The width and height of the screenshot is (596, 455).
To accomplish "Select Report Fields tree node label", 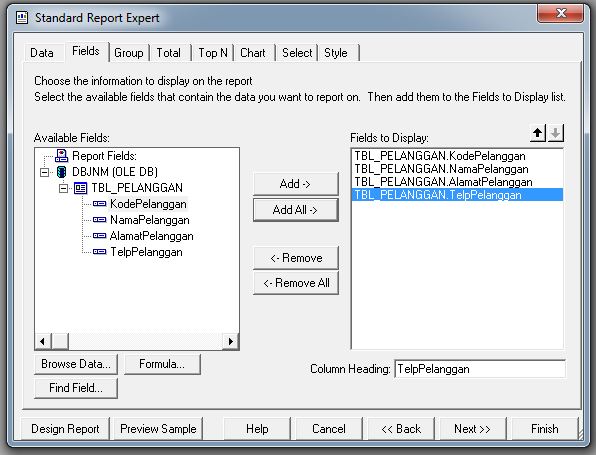I will point(104,156).
